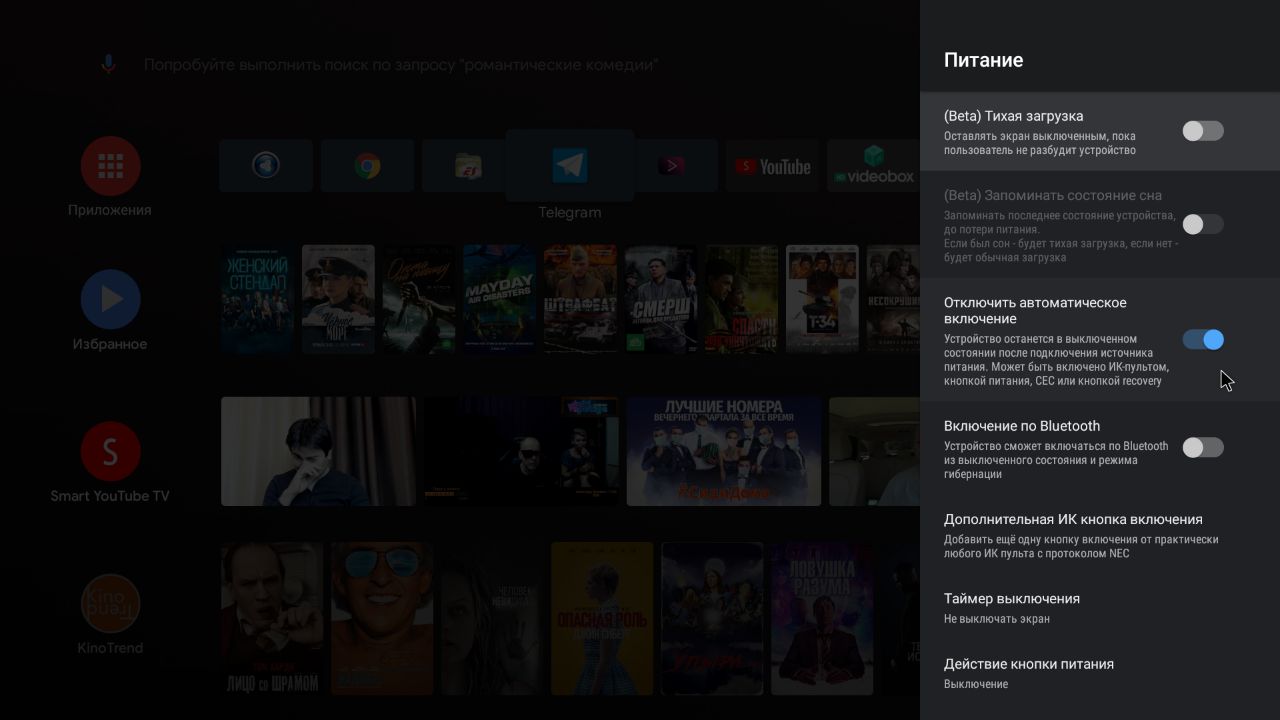Open the Smart YouTube TV channel icon
Image resolution: width=1280 pixels, height=720 pixels.
110,451
